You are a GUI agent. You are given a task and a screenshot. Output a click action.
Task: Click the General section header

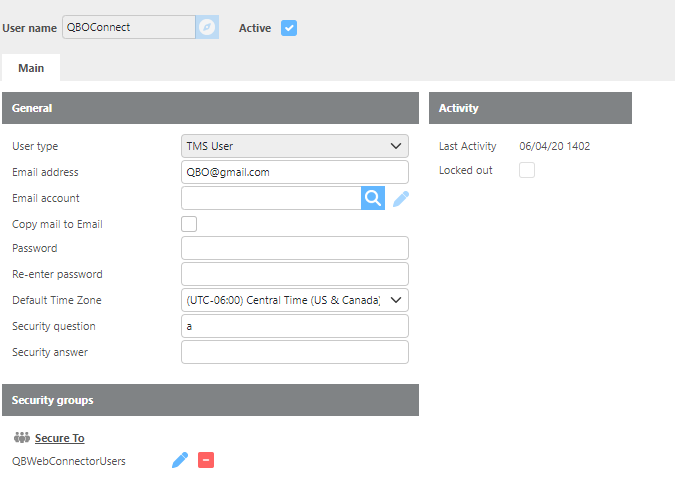click(210, 108)
